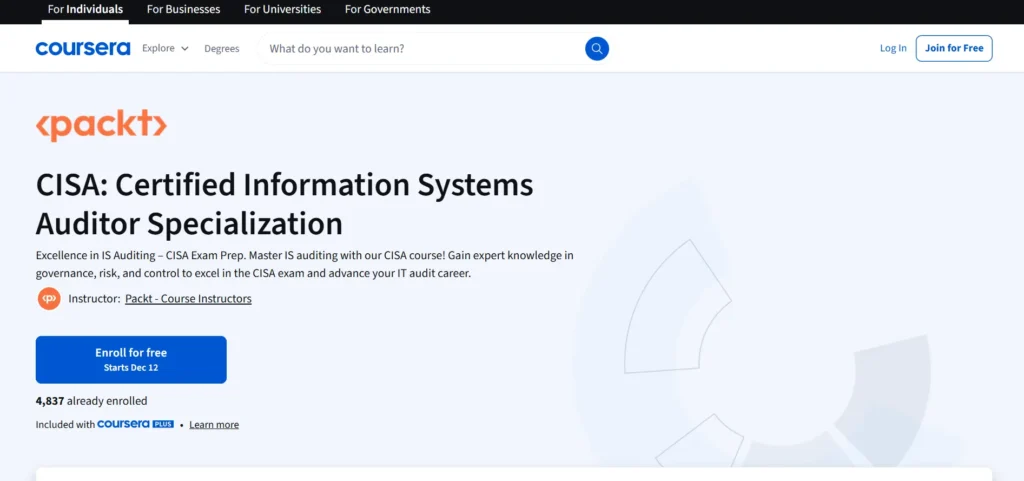
Task: Click the CISA Specialization course title
Action: click(284, 203)
